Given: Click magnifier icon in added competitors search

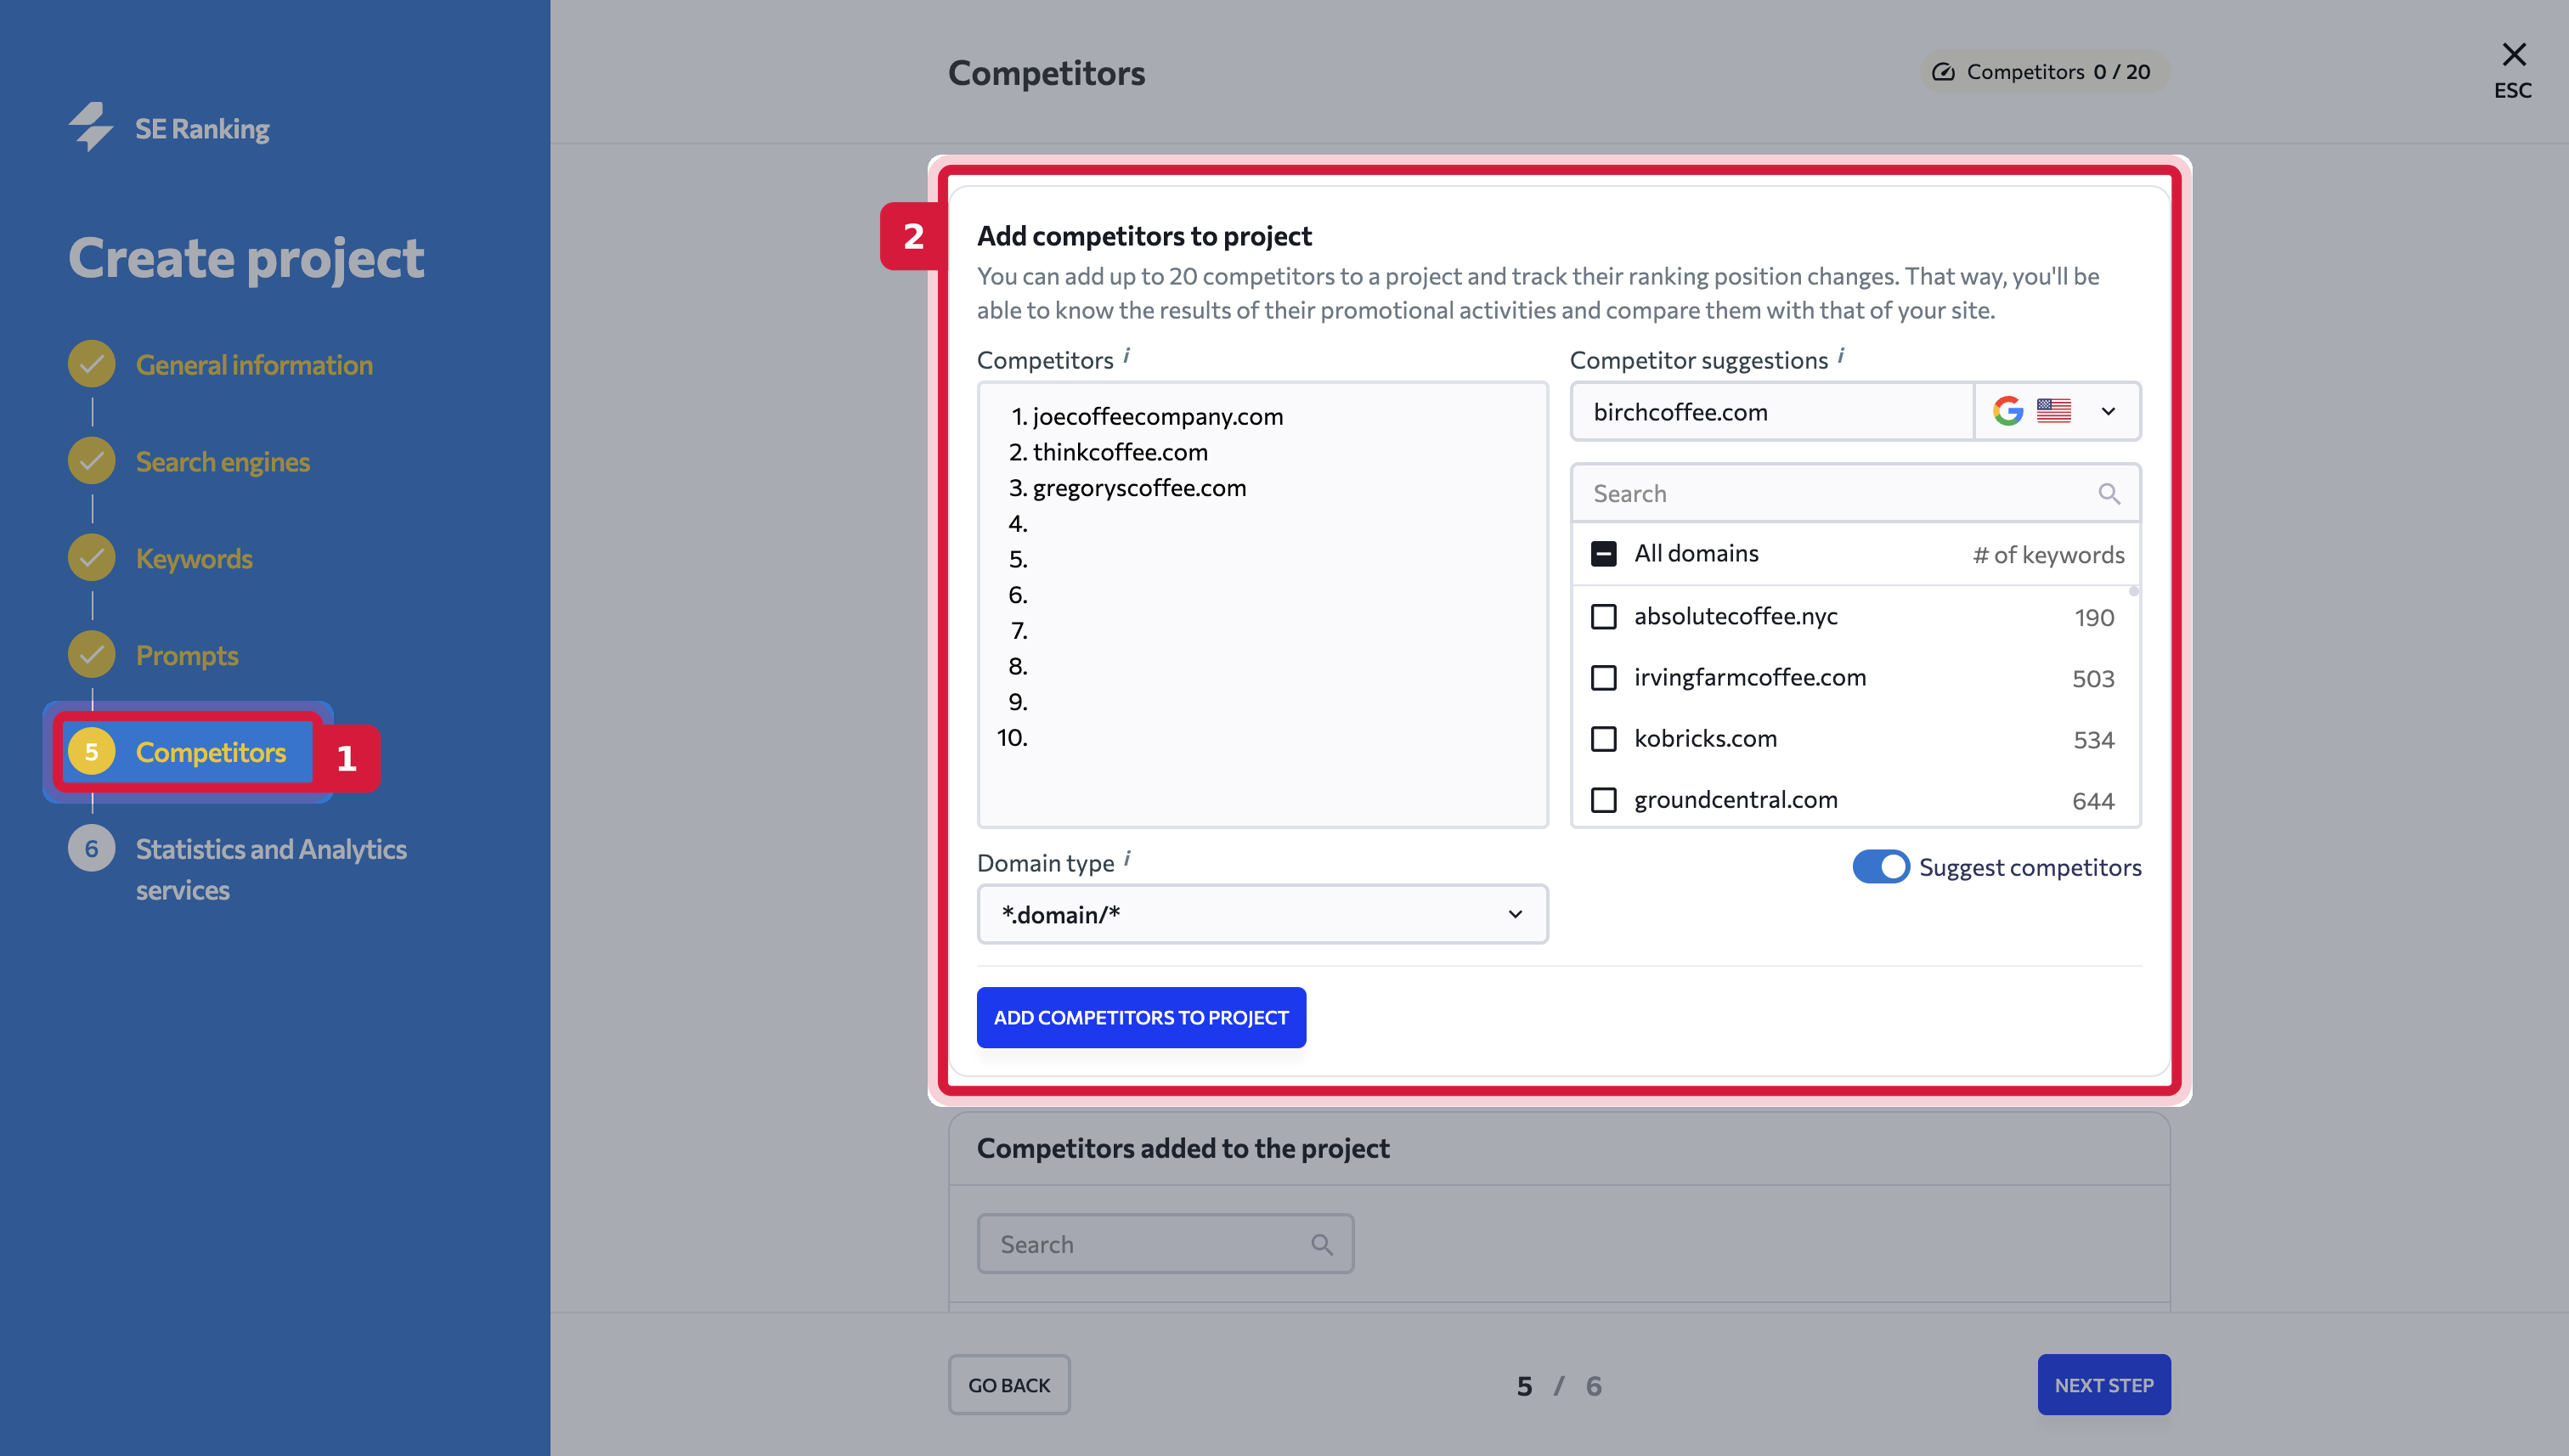Looking at the screenshot, I should [x=1322, y=1244].
